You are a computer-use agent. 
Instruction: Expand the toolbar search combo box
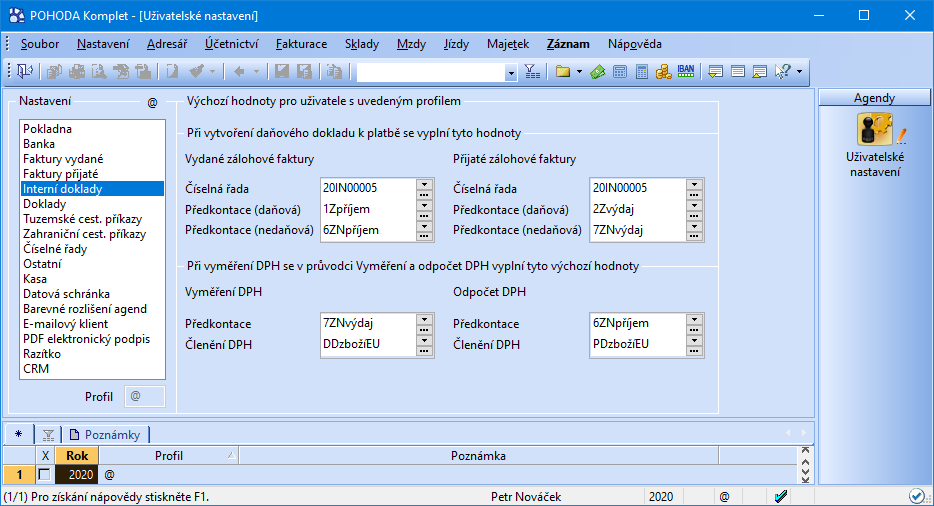(x=511, y=72)
